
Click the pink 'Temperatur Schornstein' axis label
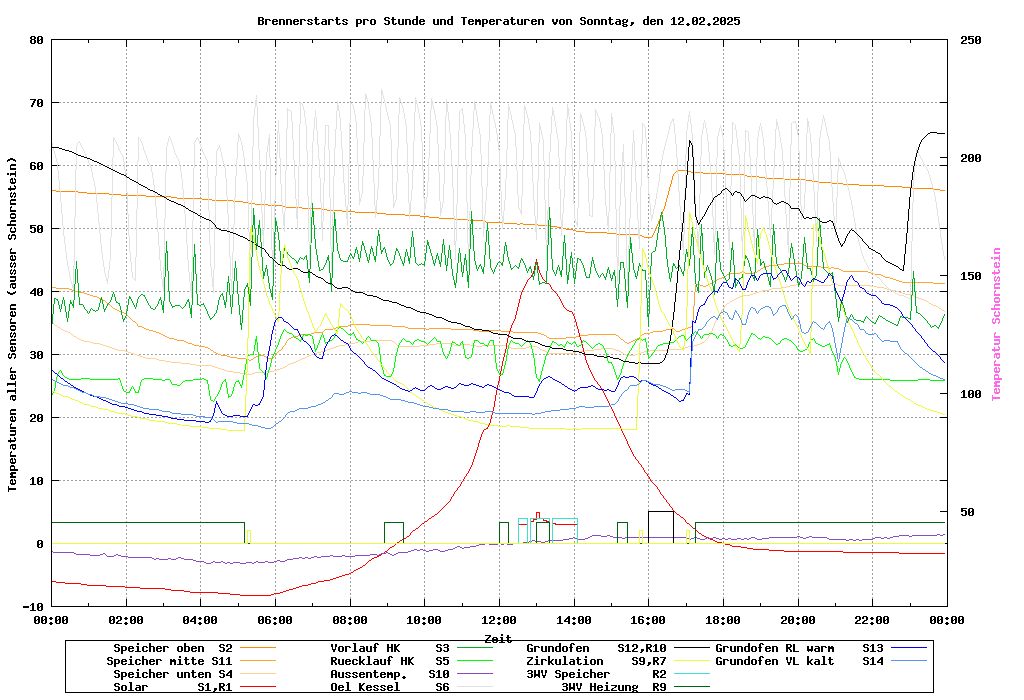point(996,324)
